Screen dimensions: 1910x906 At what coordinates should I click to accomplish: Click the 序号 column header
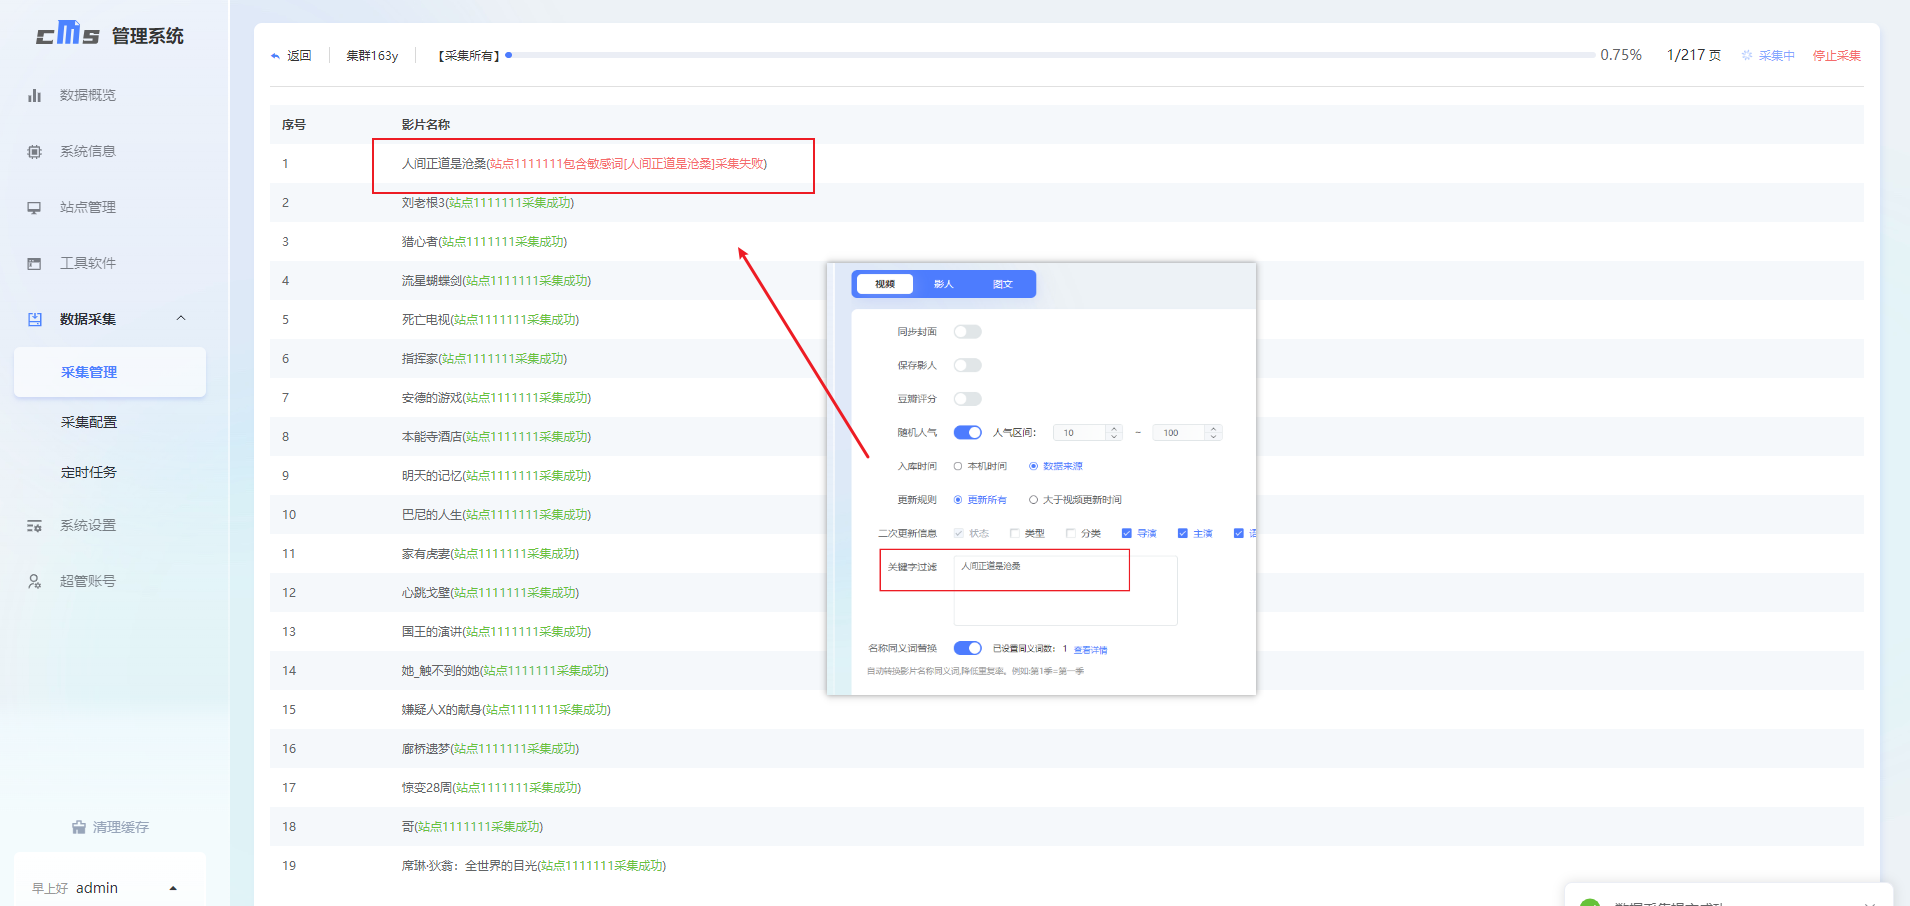(294, 124)
